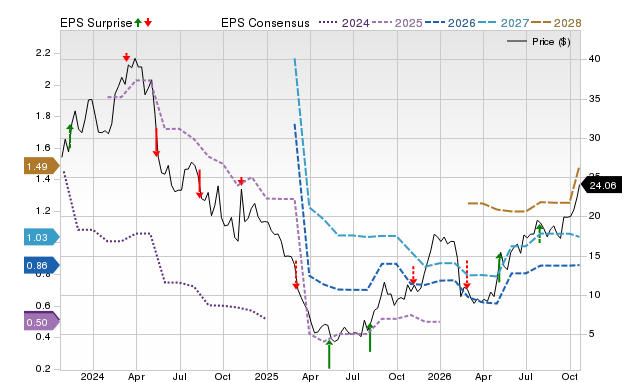This screenshot has width=640, height=382.
Task: Click the gray line sample beside Price ($)
Action: click(517, 41)
